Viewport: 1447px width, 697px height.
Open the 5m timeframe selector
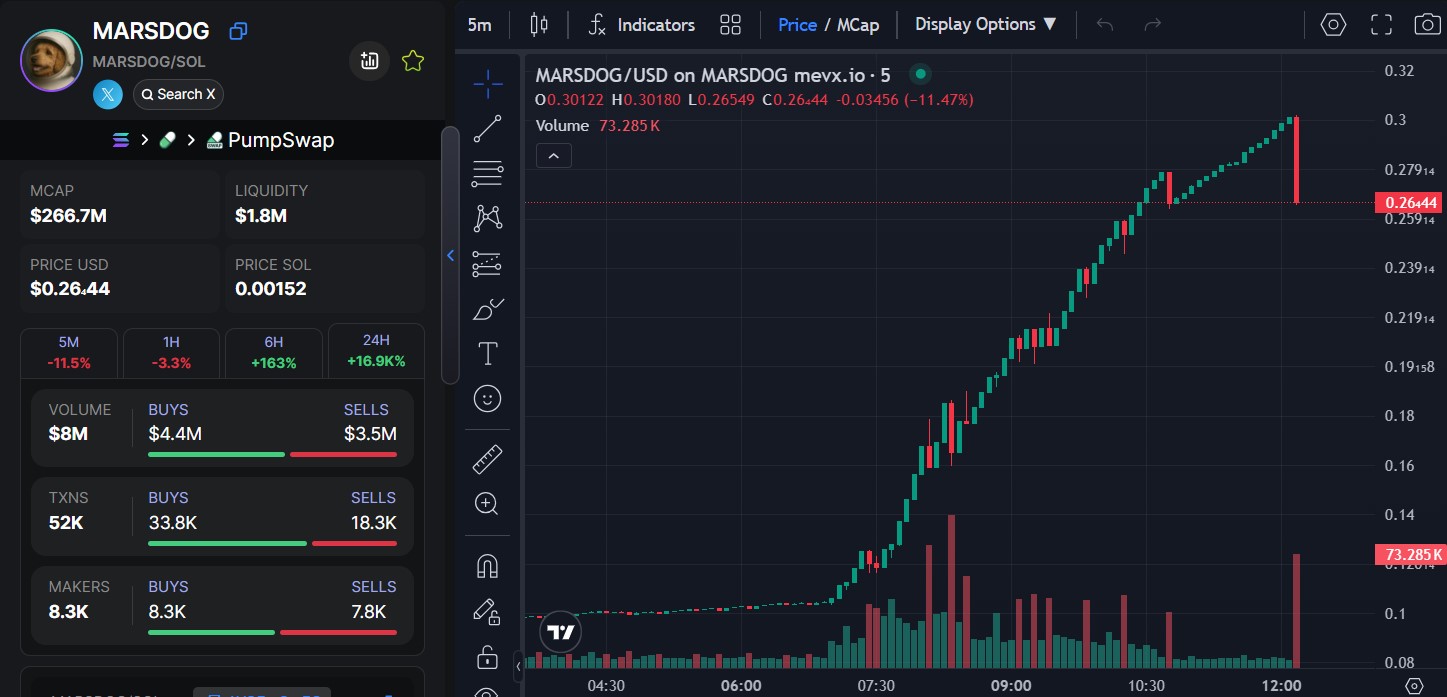pos(480,24)
